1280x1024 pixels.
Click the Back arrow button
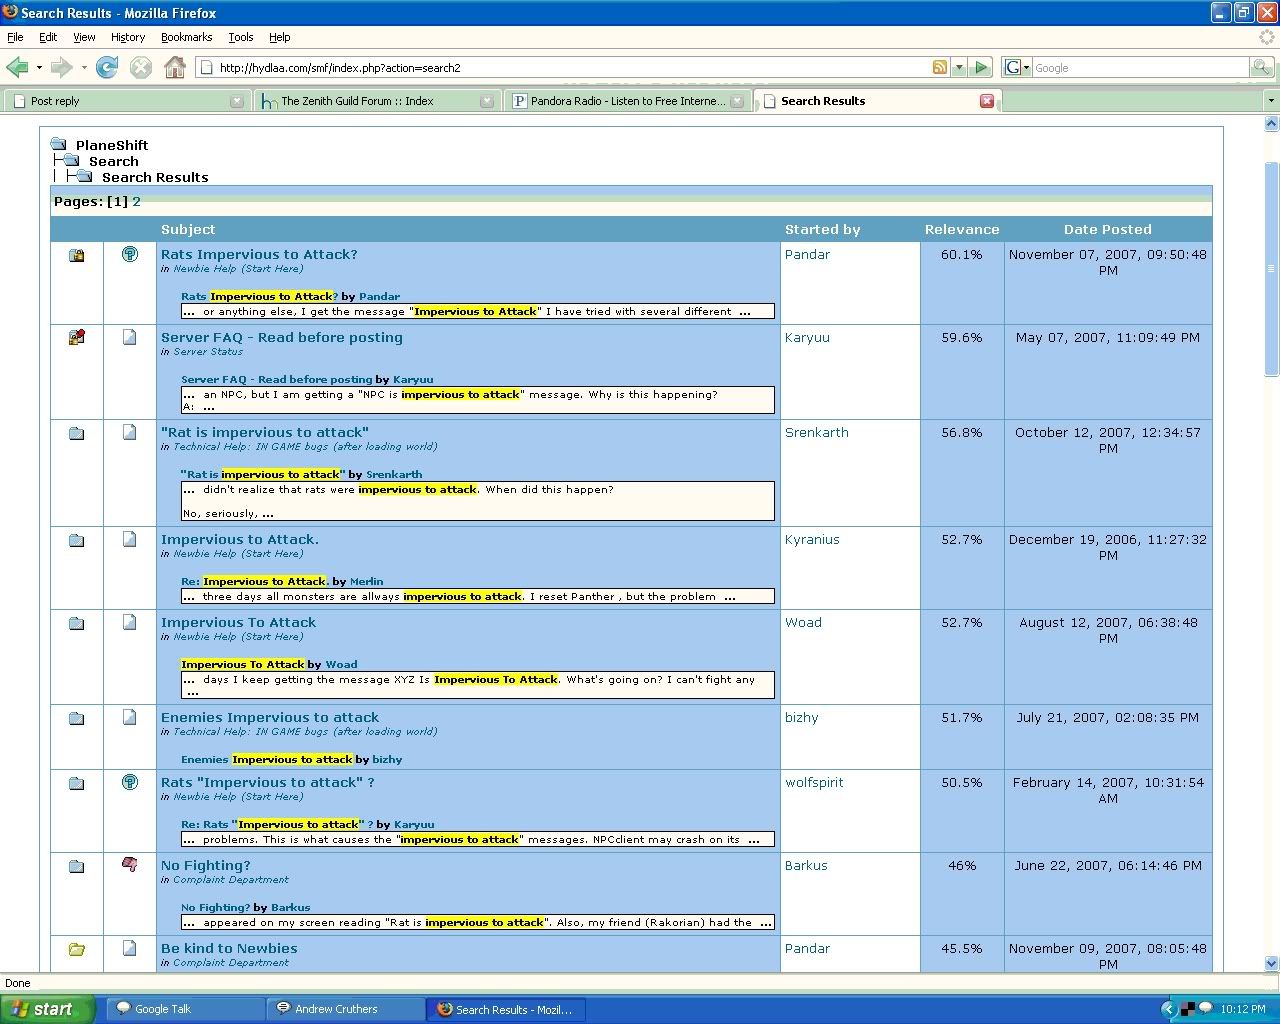tap(18, 67)
